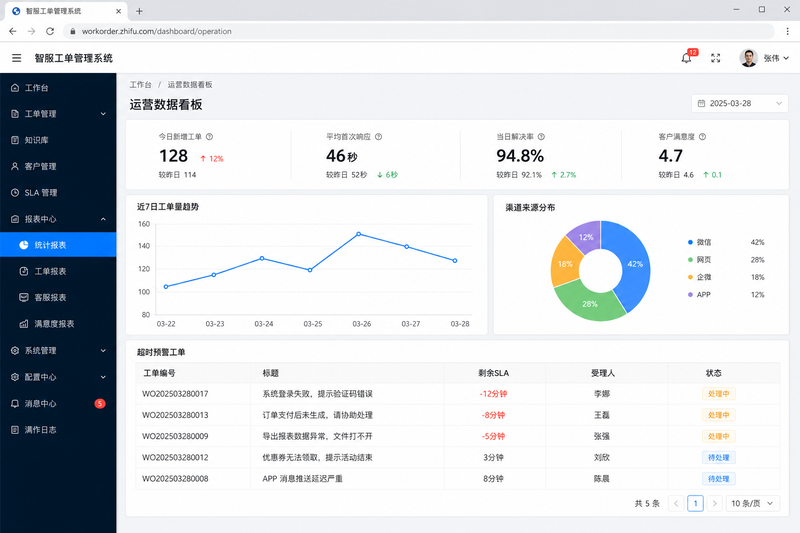Expand the 系统管理 sidebar menu
Viewport: 800px width, 533px height.
pyautogui.click(x=58, y=350)
